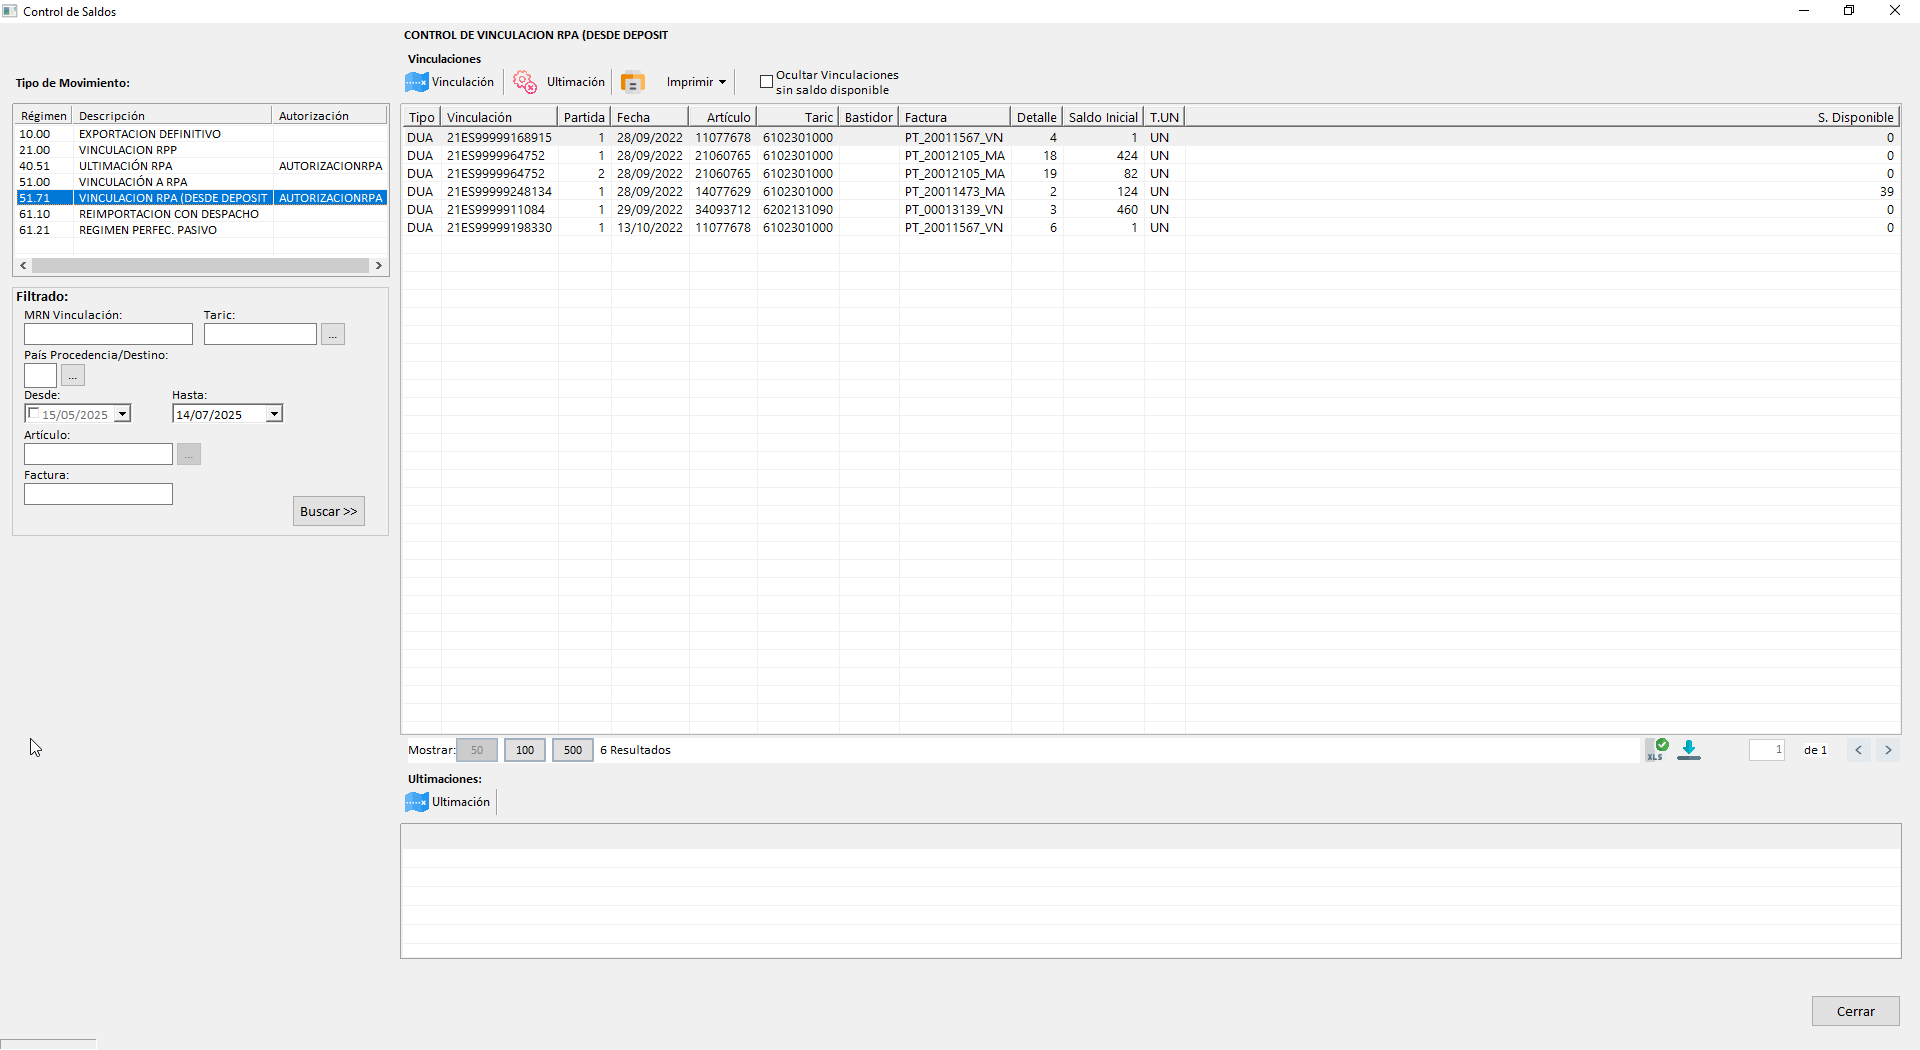This screenshot has height=1050, width=1920.
Task: Go to previous results page arrow
Action: (x=1858, y=750)
